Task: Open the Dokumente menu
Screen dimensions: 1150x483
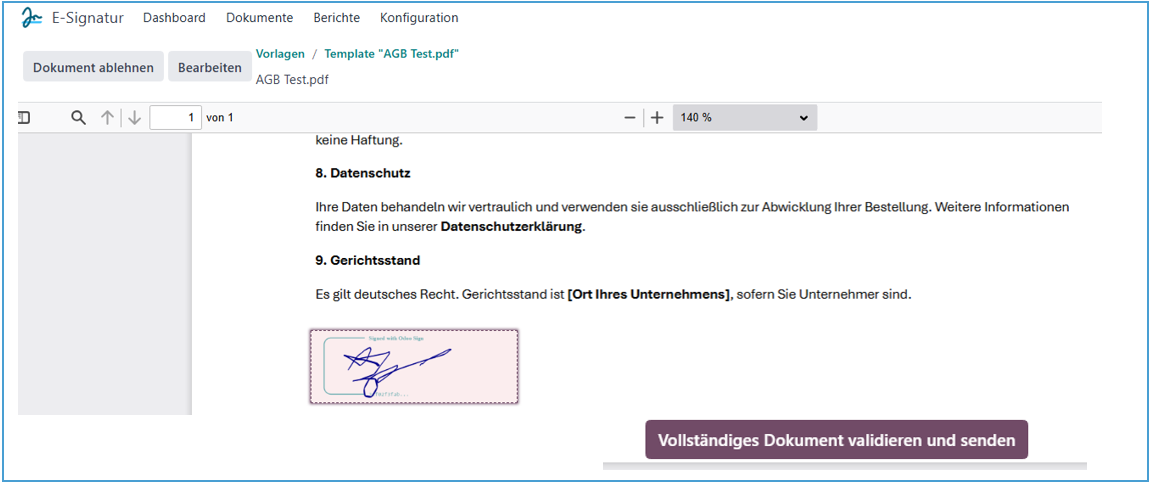Action: pos(259,18)
